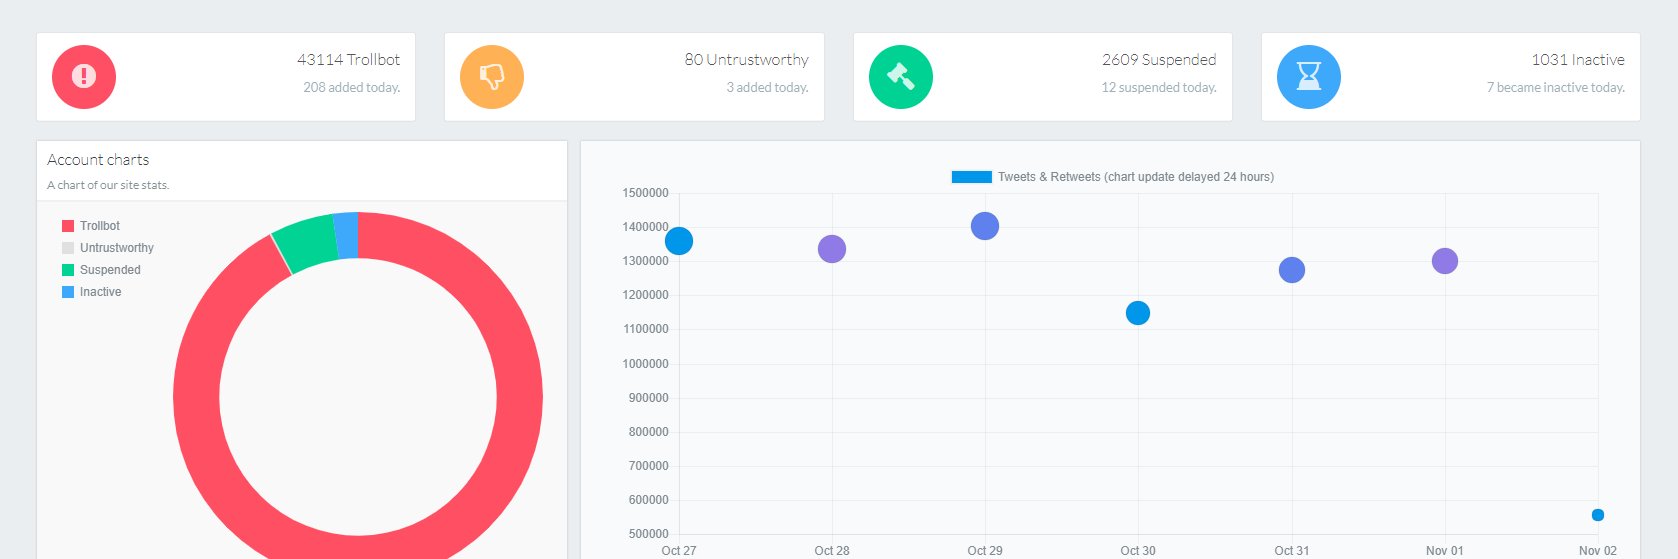Select the Oct 29 data point

(x=985, y=226)
